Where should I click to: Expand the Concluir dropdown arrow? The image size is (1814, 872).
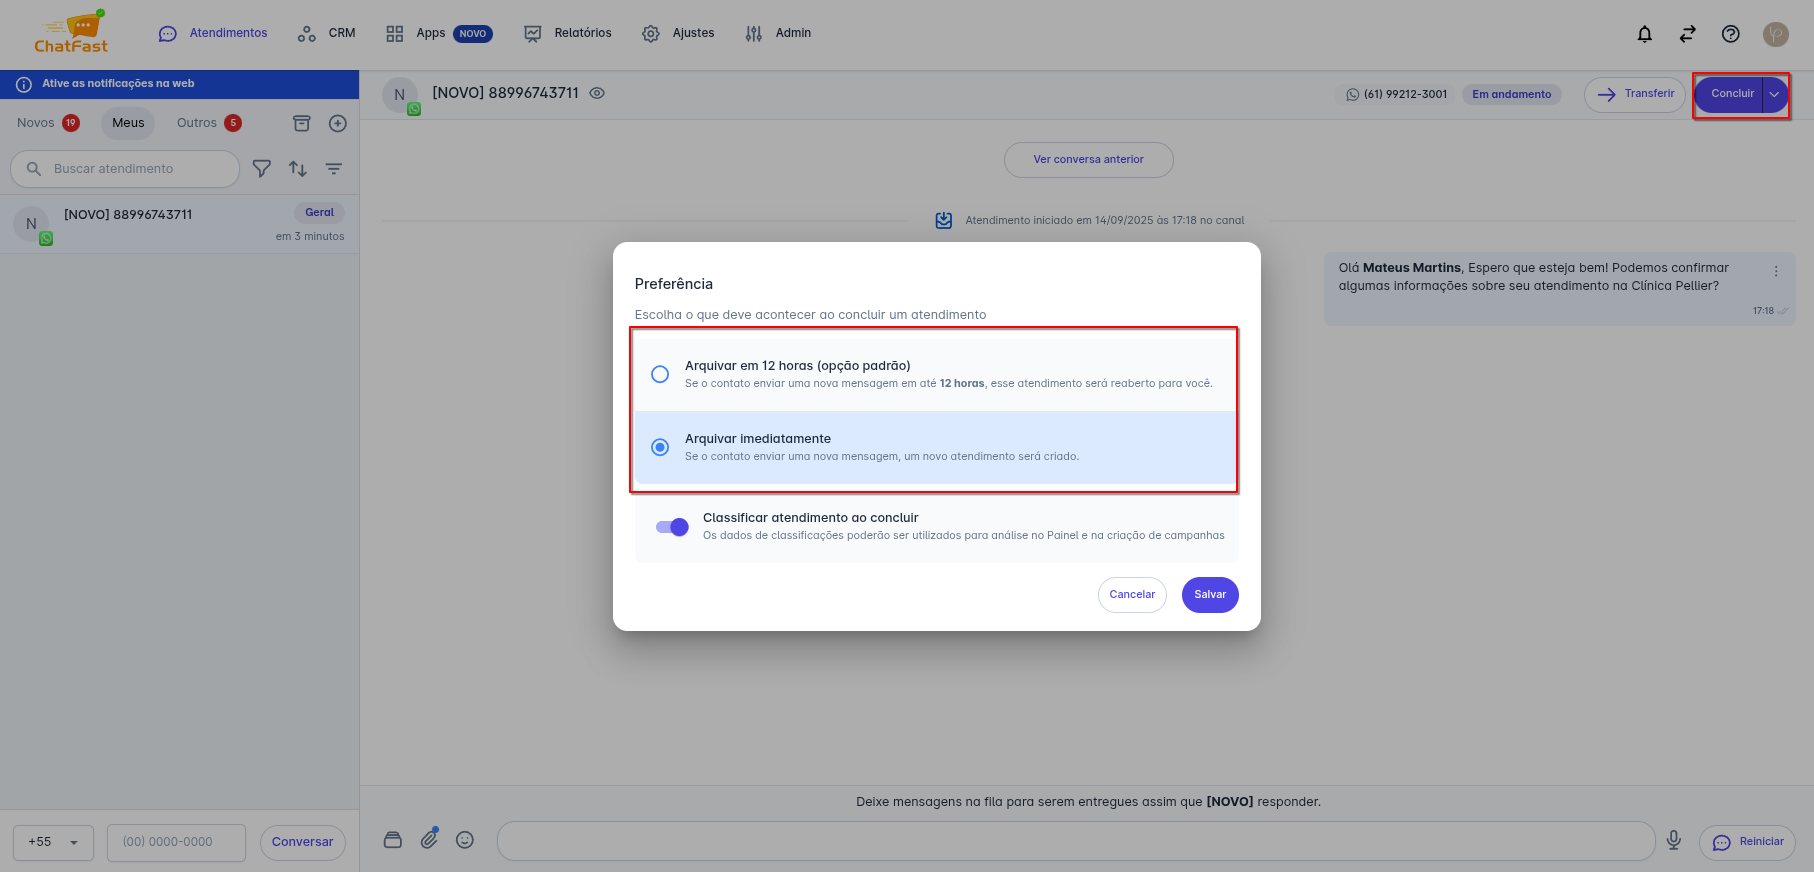click(x=1774, y=94)
